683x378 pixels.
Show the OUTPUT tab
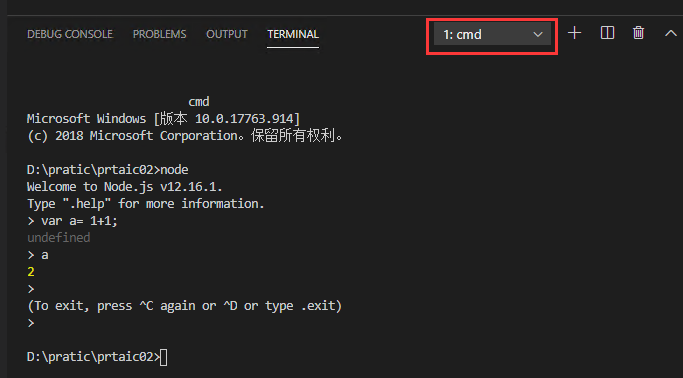(227, 34)
